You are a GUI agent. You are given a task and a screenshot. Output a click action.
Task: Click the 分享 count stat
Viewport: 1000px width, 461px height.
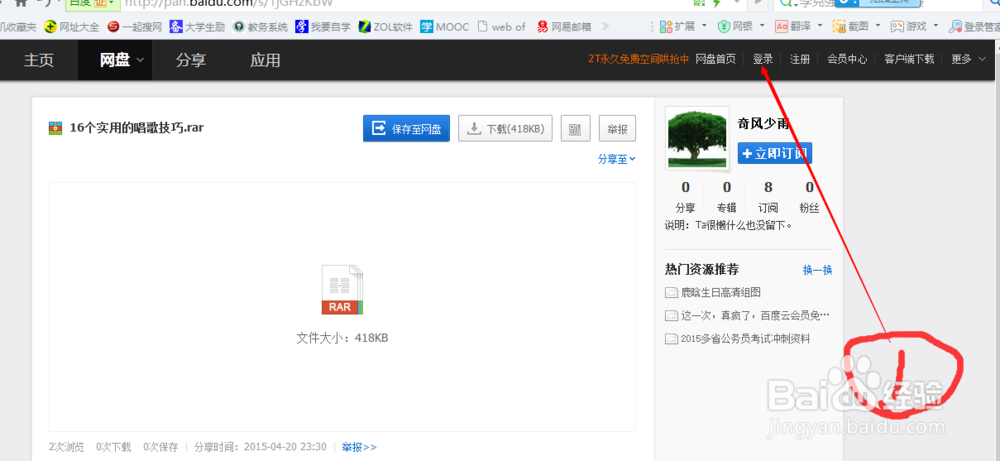point(685,197)
